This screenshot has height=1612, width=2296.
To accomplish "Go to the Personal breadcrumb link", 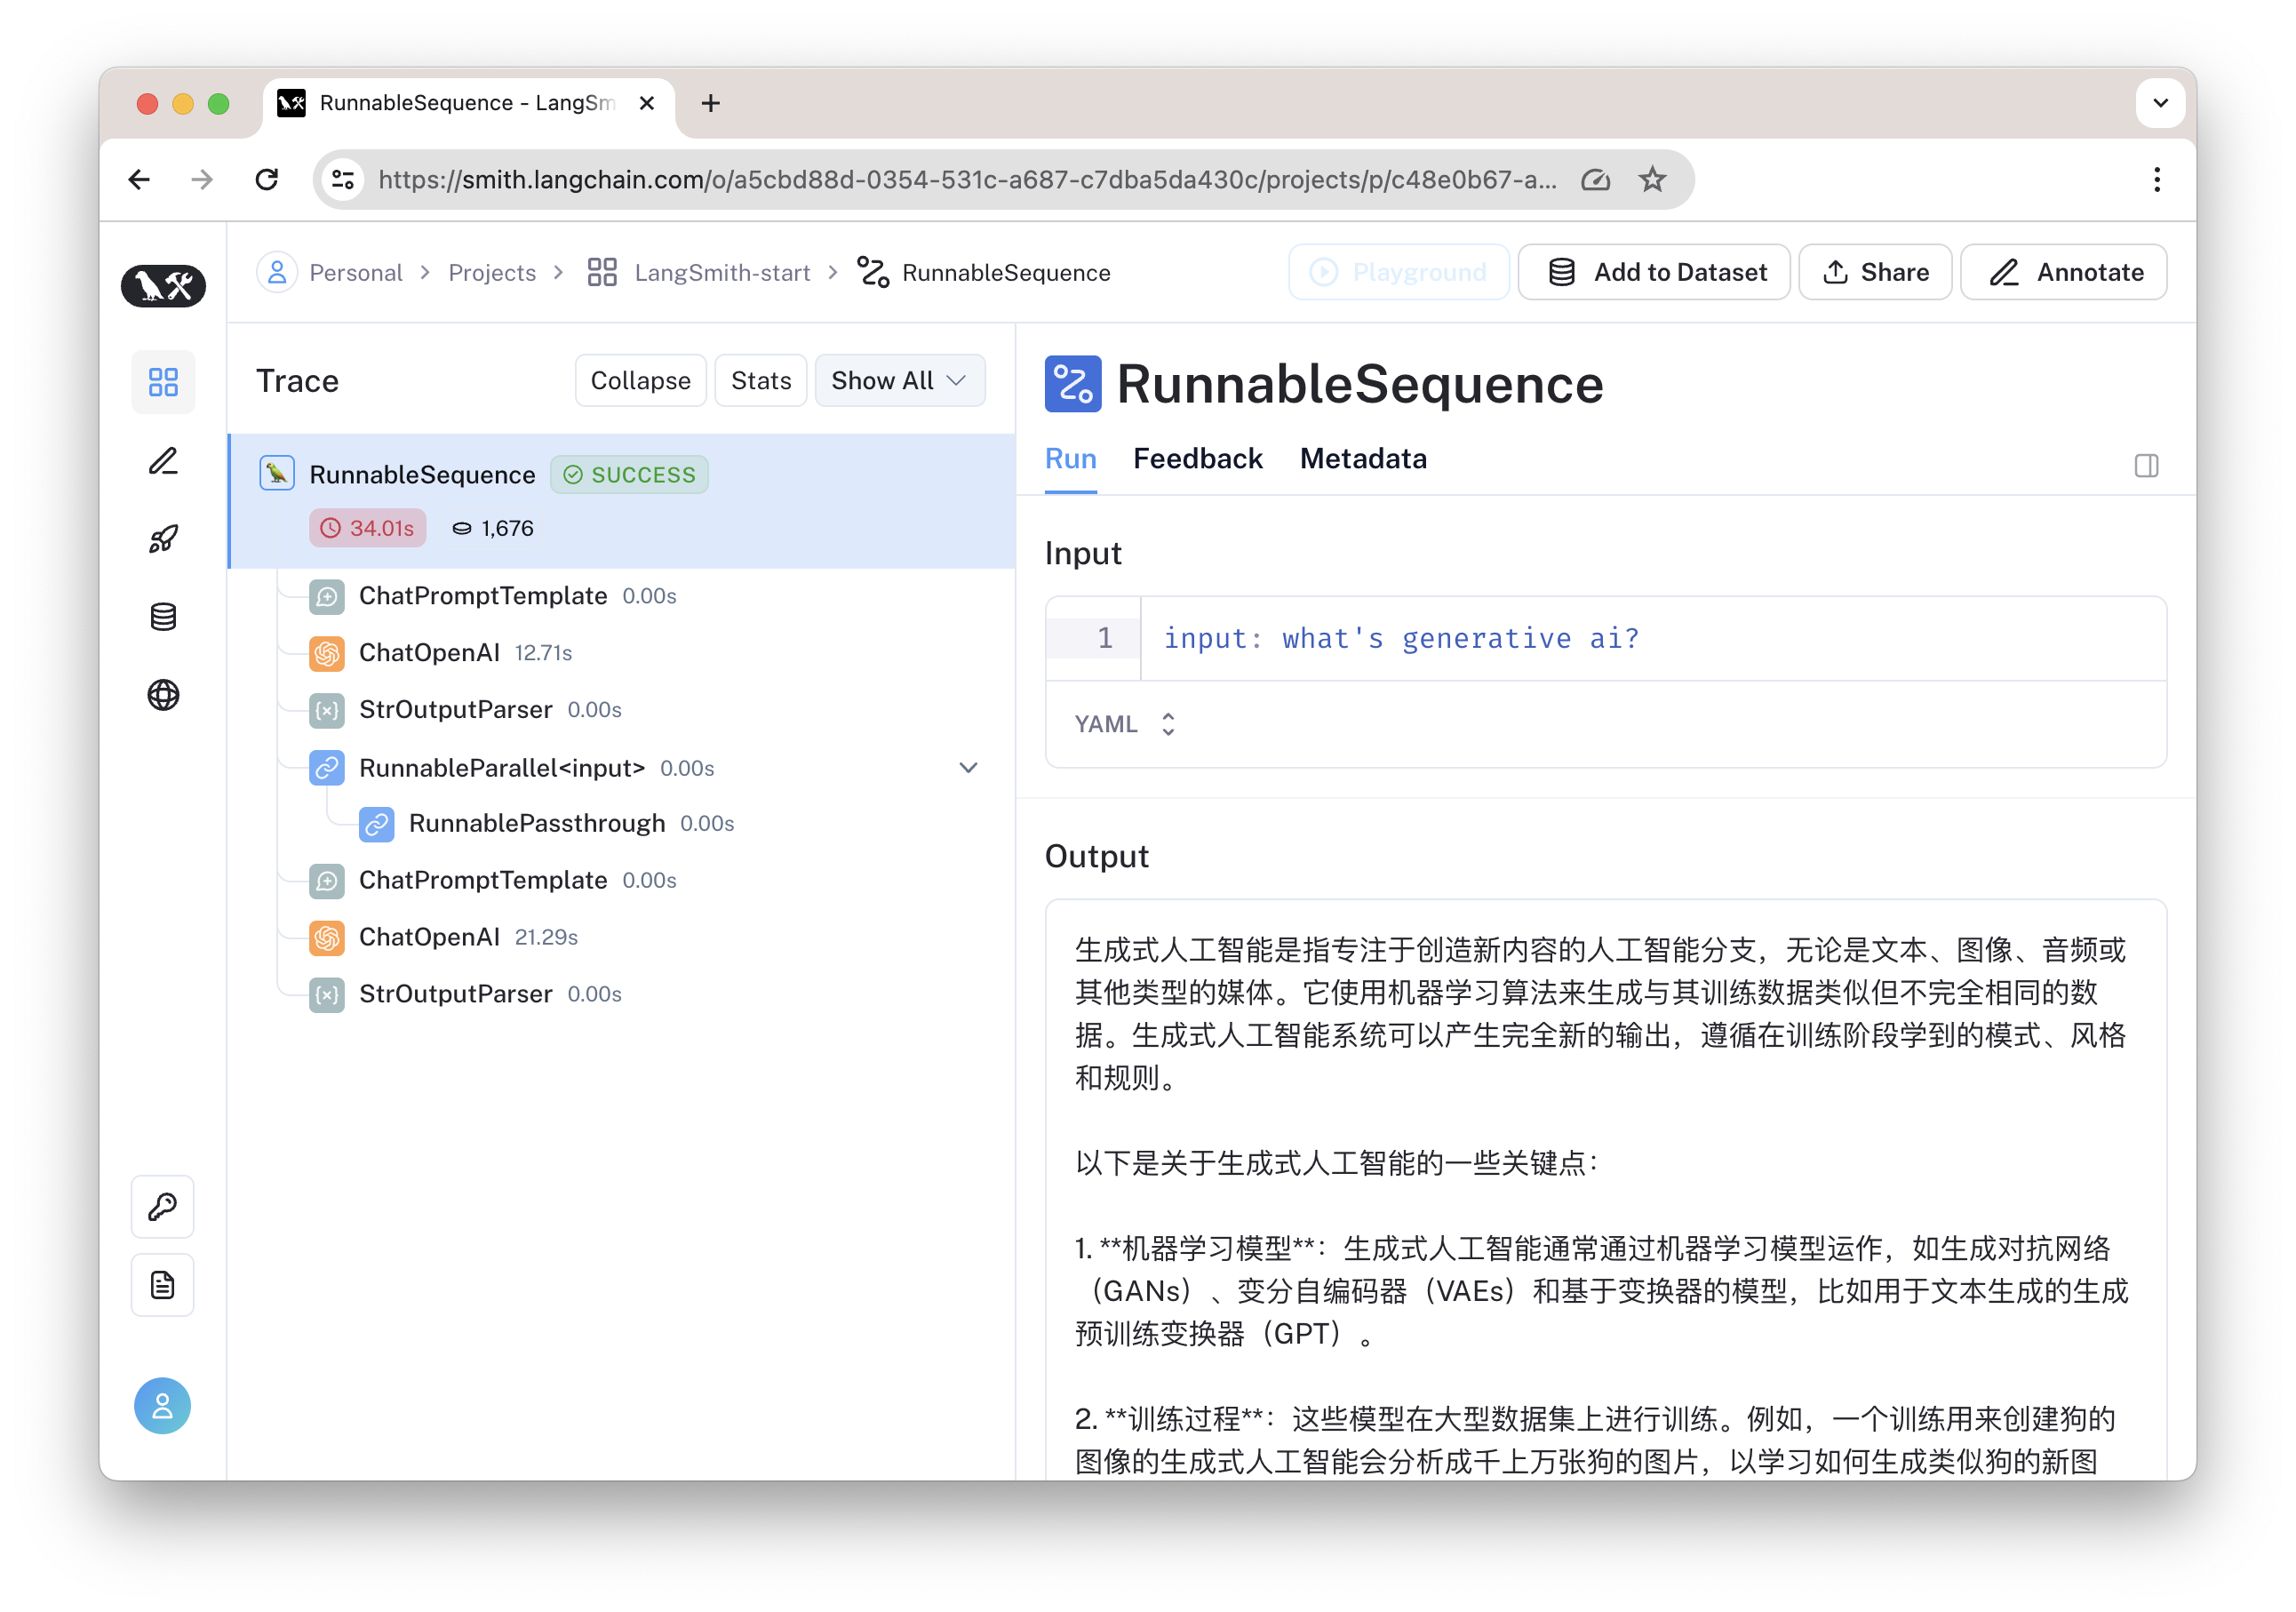I will 355,273.
